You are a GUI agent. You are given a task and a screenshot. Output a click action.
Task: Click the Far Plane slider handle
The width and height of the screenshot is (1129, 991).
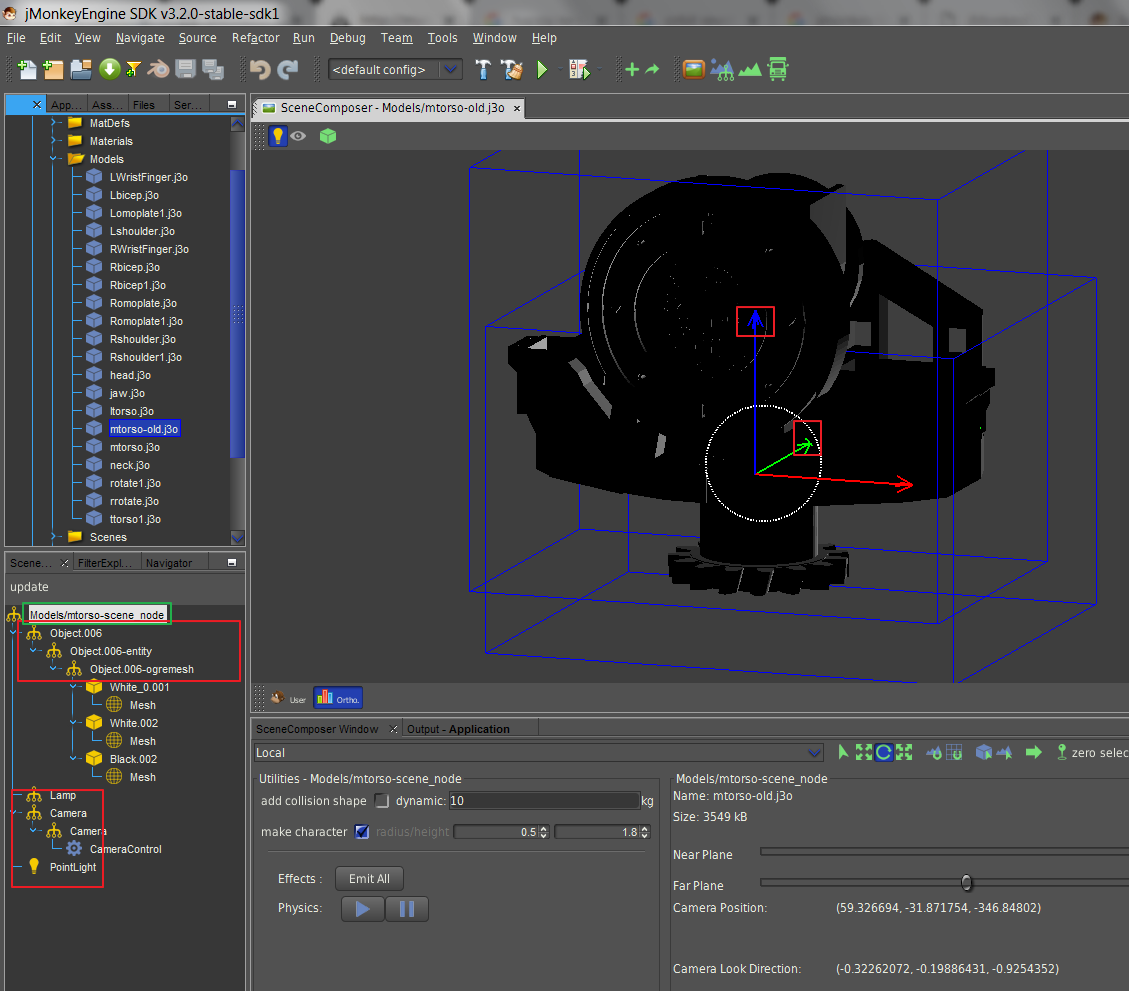pos(966,882)
